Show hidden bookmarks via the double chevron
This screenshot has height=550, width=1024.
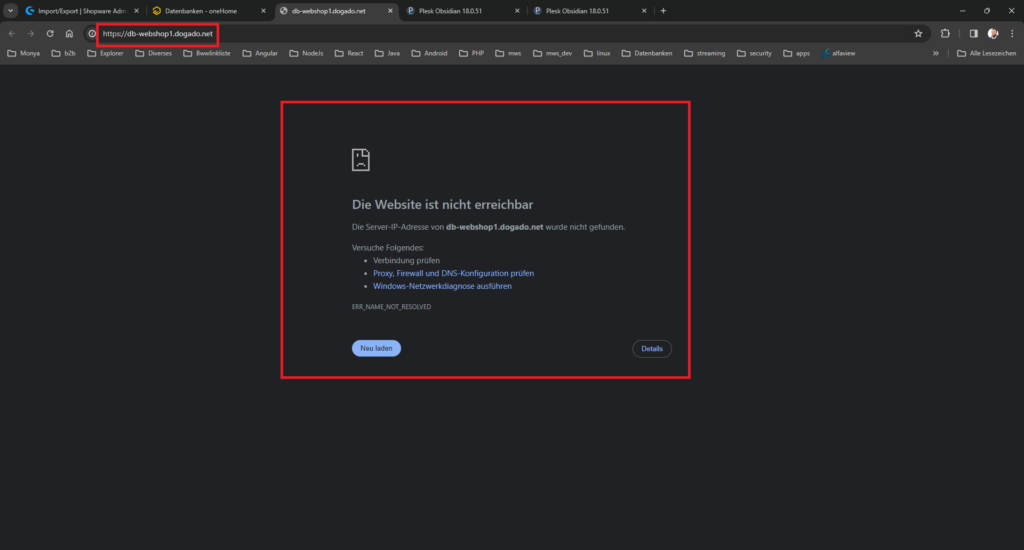pos(936,53)
